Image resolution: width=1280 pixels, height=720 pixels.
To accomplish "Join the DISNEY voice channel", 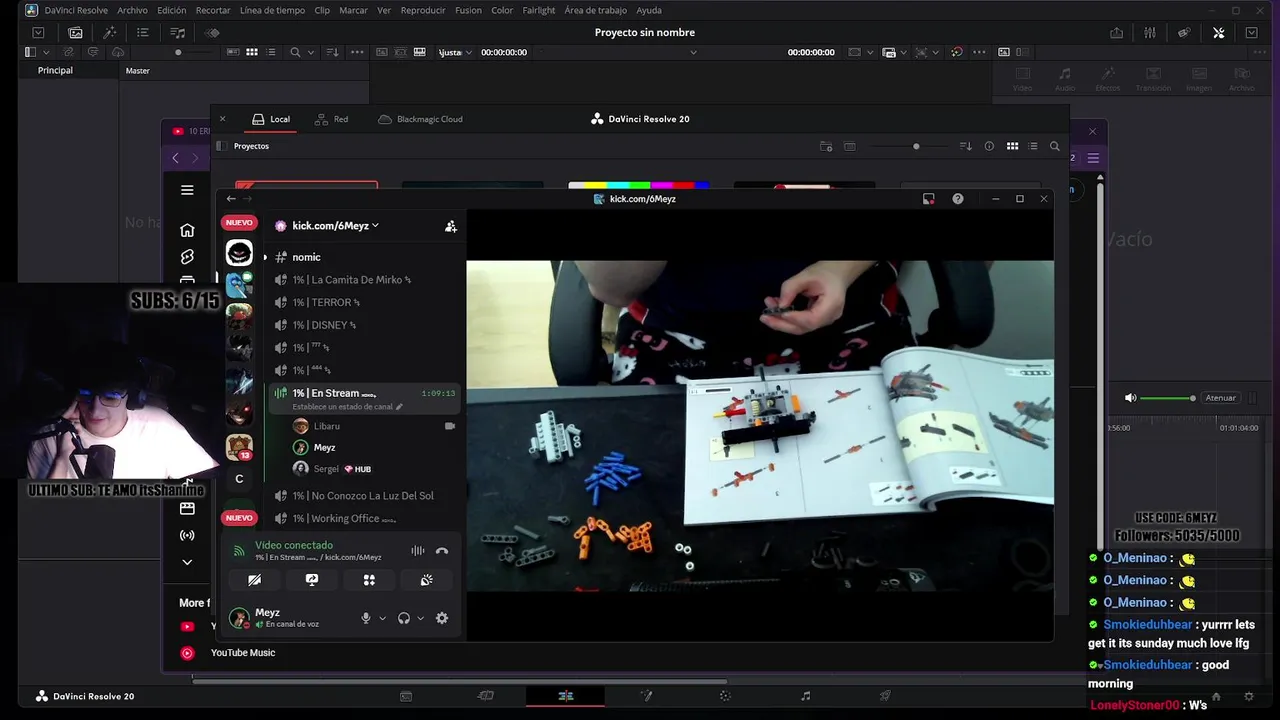I will (362, 325).
